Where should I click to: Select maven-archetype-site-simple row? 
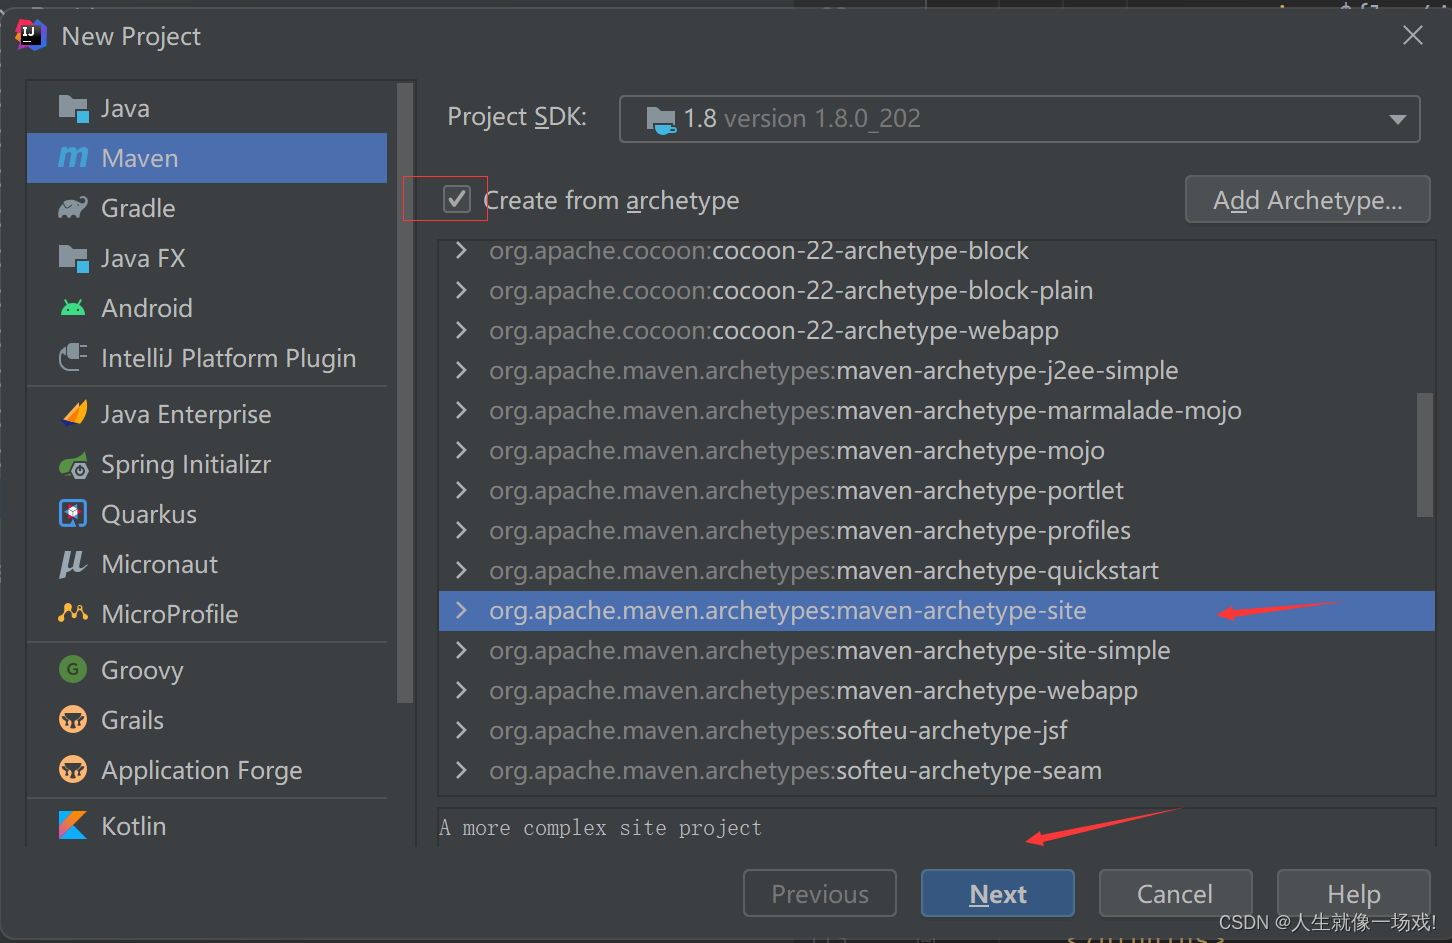[x=937, y=650]
